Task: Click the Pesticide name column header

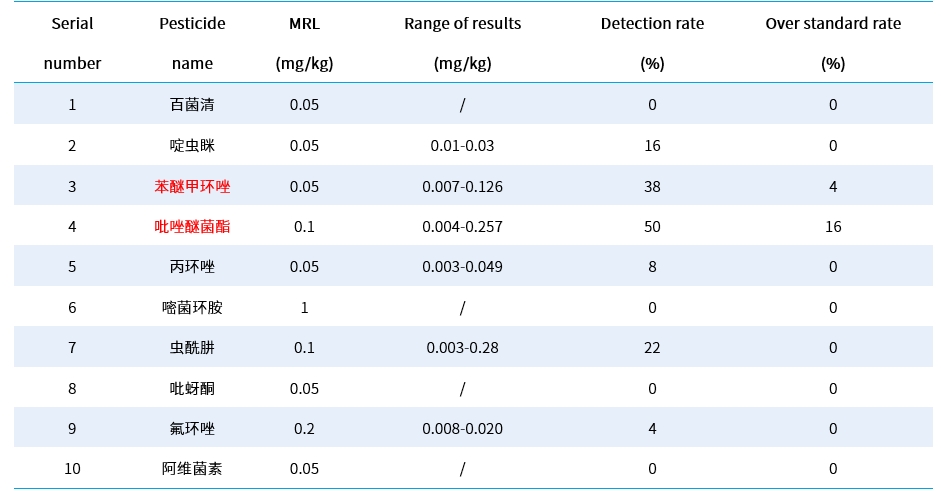Action: point(192,43)
